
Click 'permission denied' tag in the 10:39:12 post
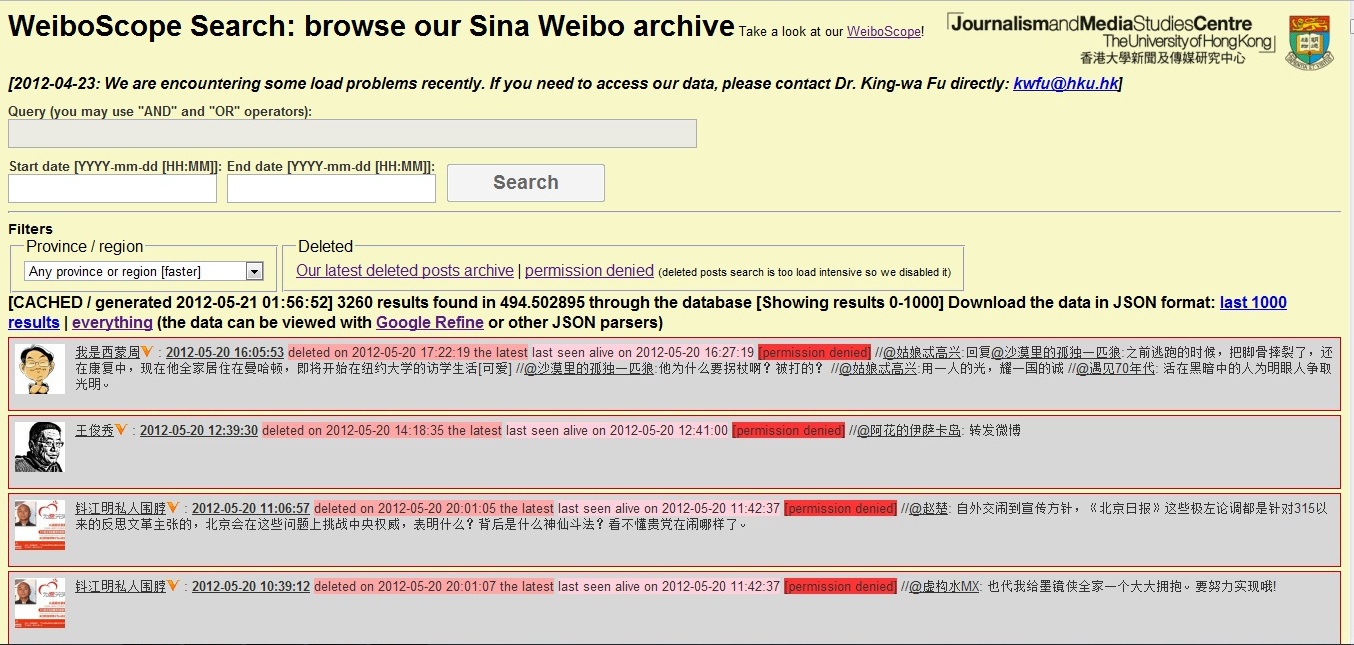coord(840,586)
